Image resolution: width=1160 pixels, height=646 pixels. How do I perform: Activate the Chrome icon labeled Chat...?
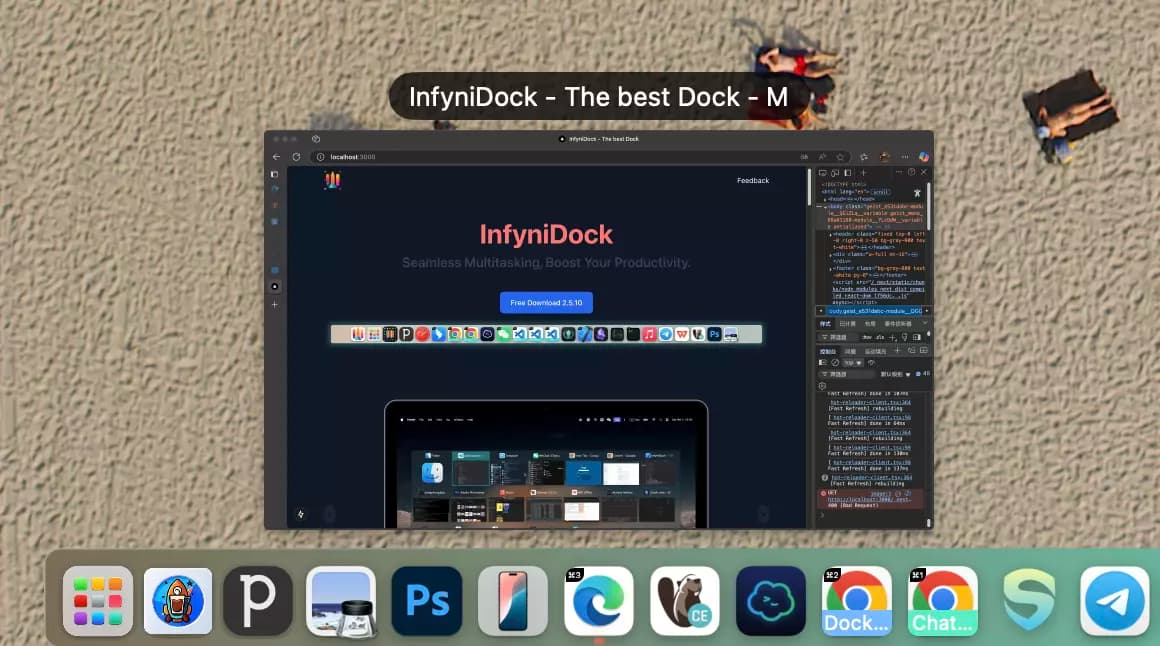click(x=942, y=601)
